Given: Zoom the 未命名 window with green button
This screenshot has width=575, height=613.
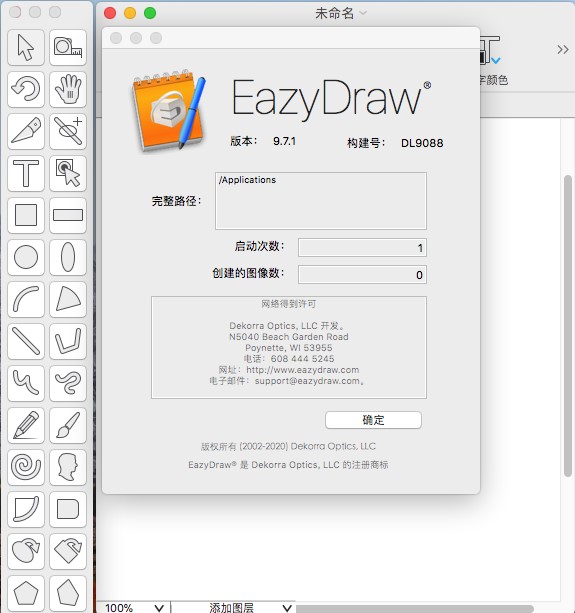Looking at the screenshot, I should tap(150, 13).
